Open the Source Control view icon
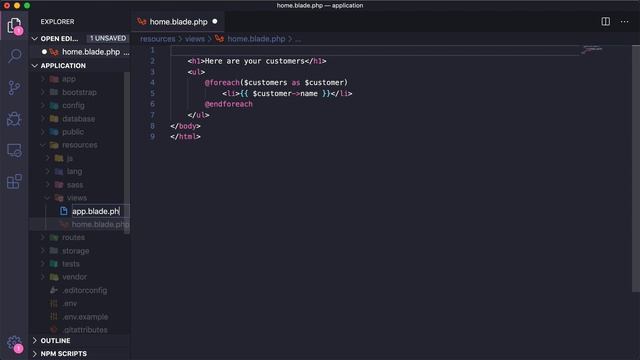 point(14,88)
